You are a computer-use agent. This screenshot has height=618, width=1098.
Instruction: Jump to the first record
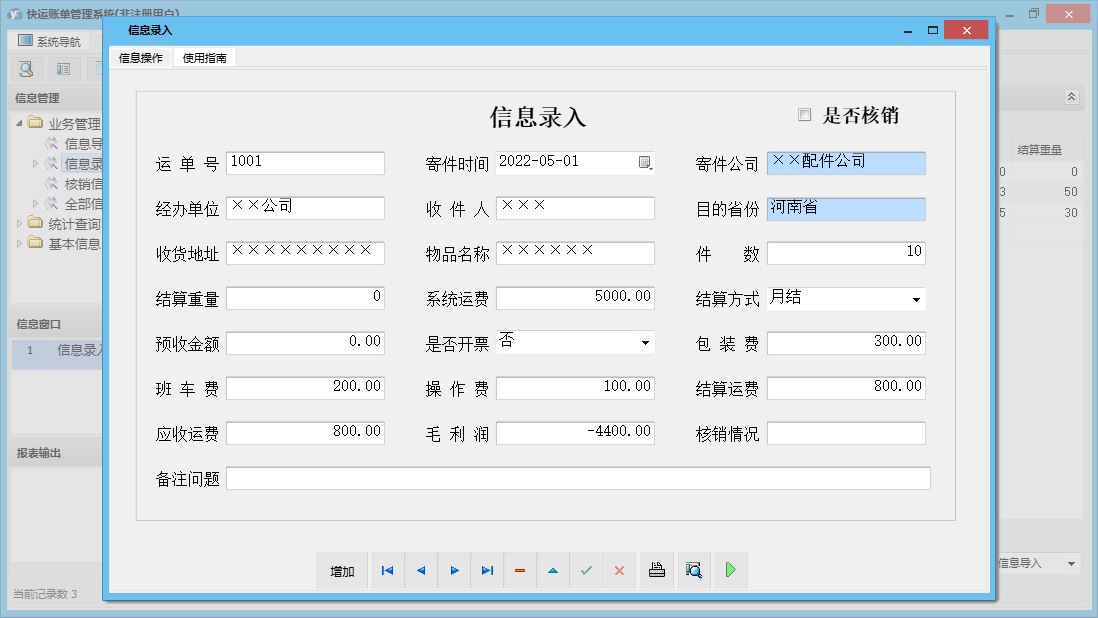point(388,570)
